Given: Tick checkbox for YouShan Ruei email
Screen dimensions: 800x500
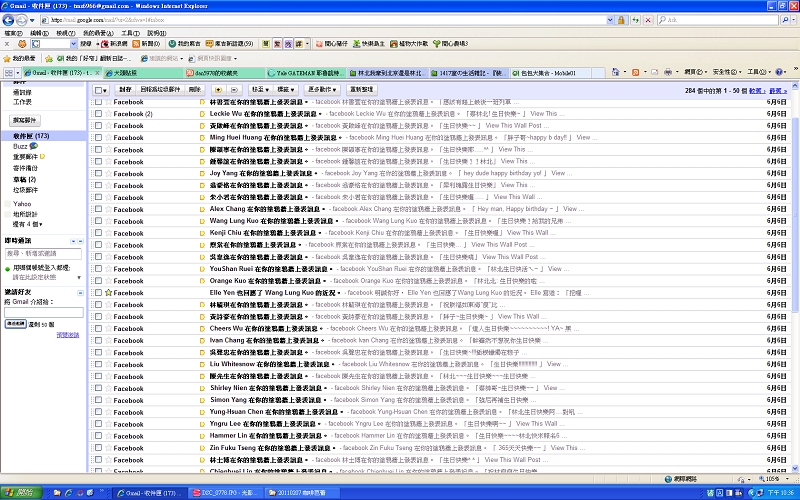Looking at the screenshot, I should [x=98, y=269].
